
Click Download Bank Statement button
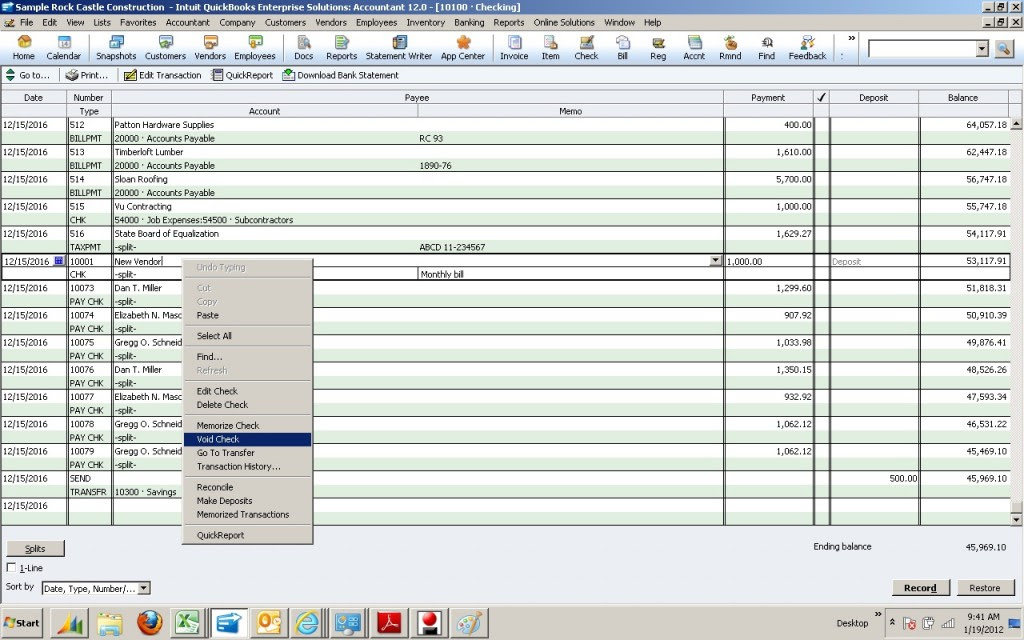click(x=340, y=75)
